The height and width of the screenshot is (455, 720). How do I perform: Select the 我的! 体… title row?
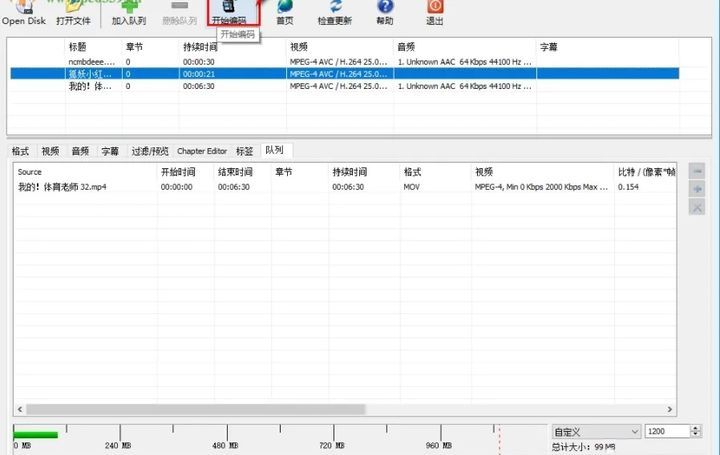click(x=344, y=86)
